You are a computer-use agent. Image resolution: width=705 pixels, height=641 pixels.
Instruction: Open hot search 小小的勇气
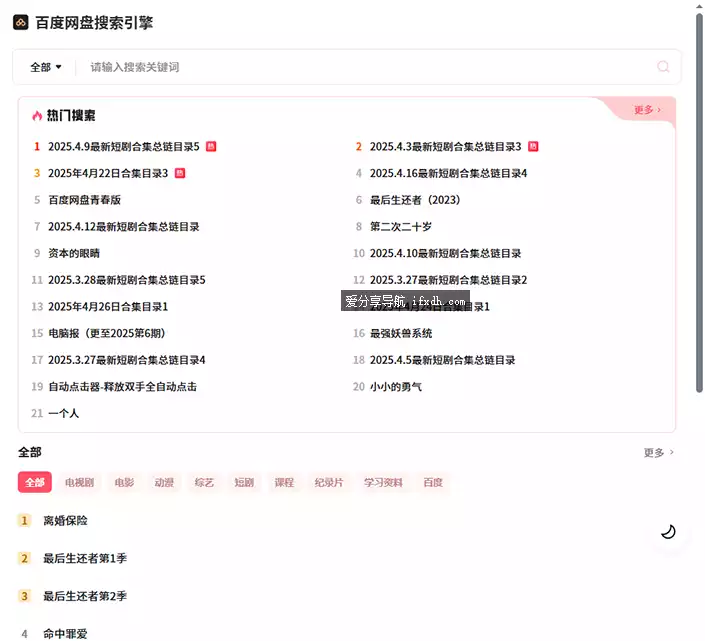tap(396, 387)
